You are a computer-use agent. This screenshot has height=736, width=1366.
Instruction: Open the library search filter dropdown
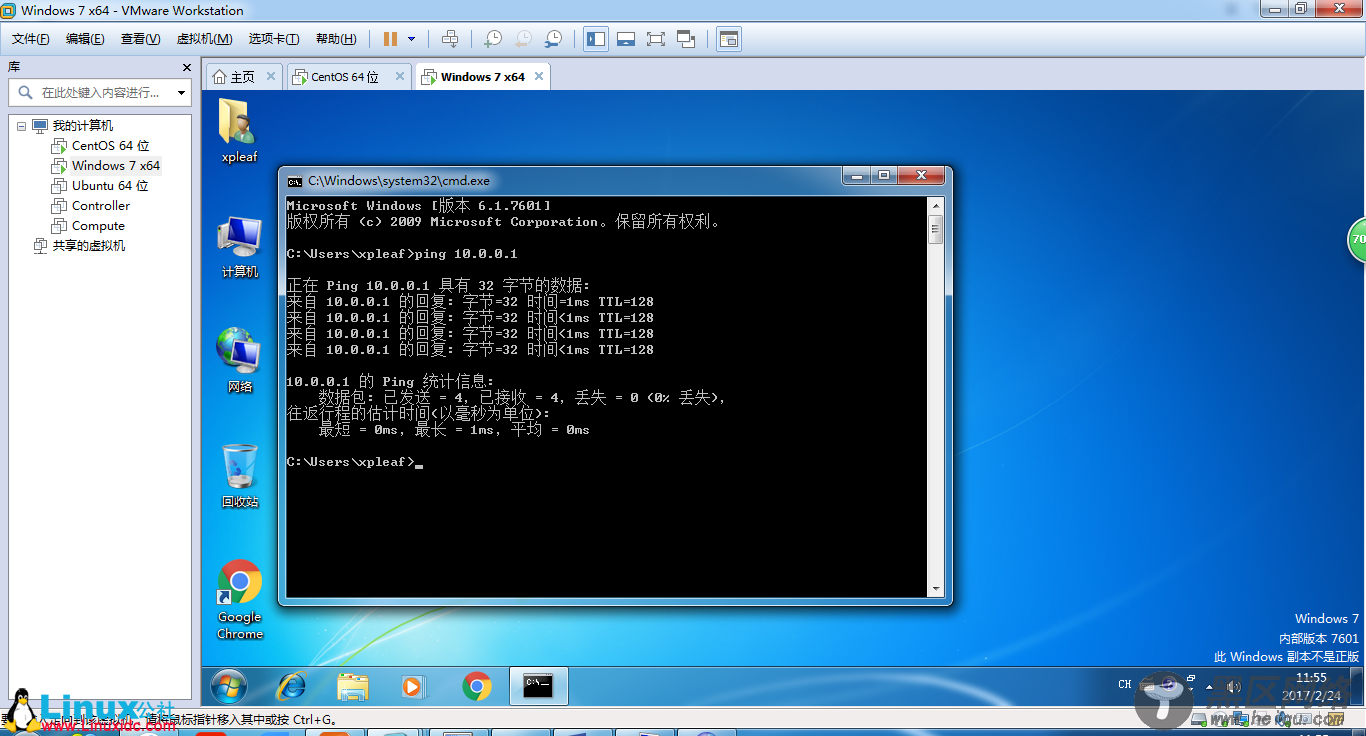point(181,93)
